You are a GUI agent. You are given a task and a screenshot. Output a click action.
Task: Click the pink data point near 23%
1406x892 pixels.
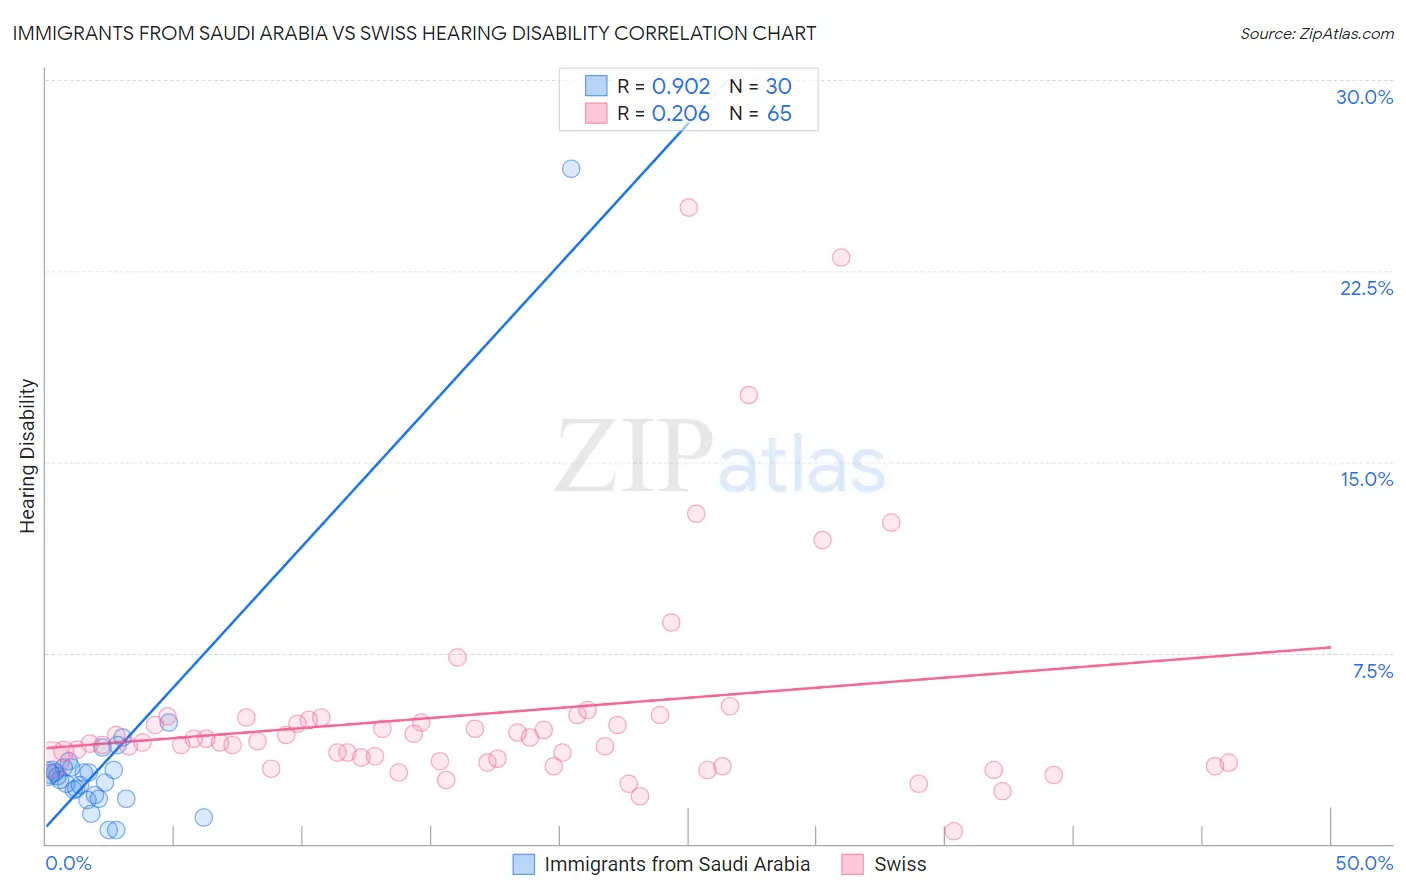[841, 257]
